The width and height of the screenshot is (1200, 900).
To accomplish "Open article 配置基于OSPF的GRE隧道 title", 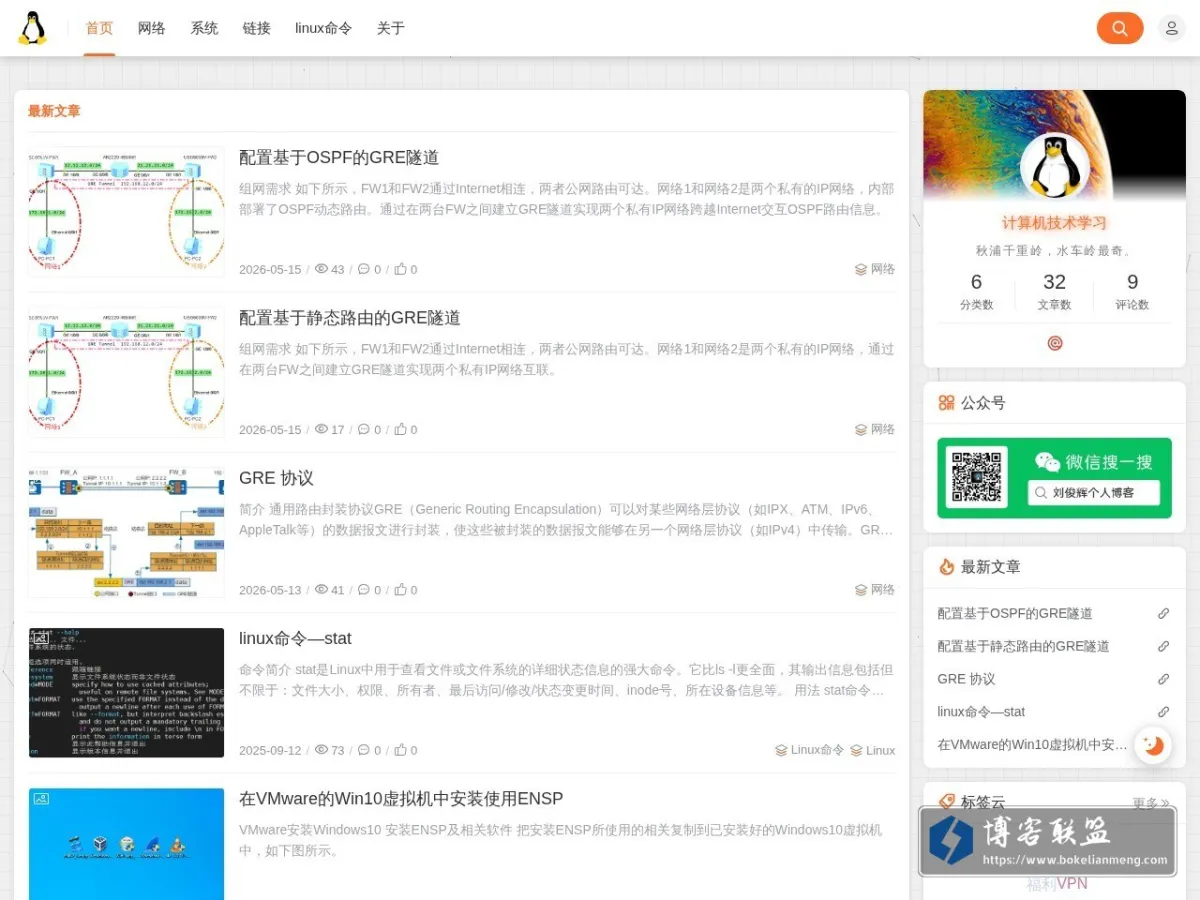I will (x=339, y=157).
